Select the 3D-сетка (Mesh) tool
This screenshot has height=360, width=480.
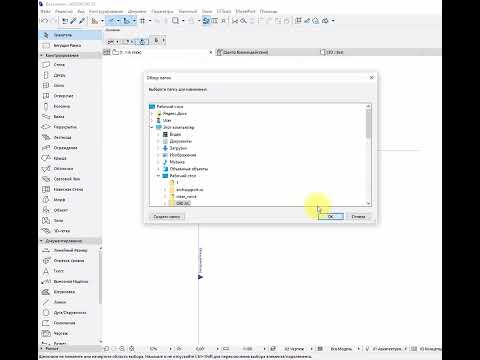[x=70, y=231]
